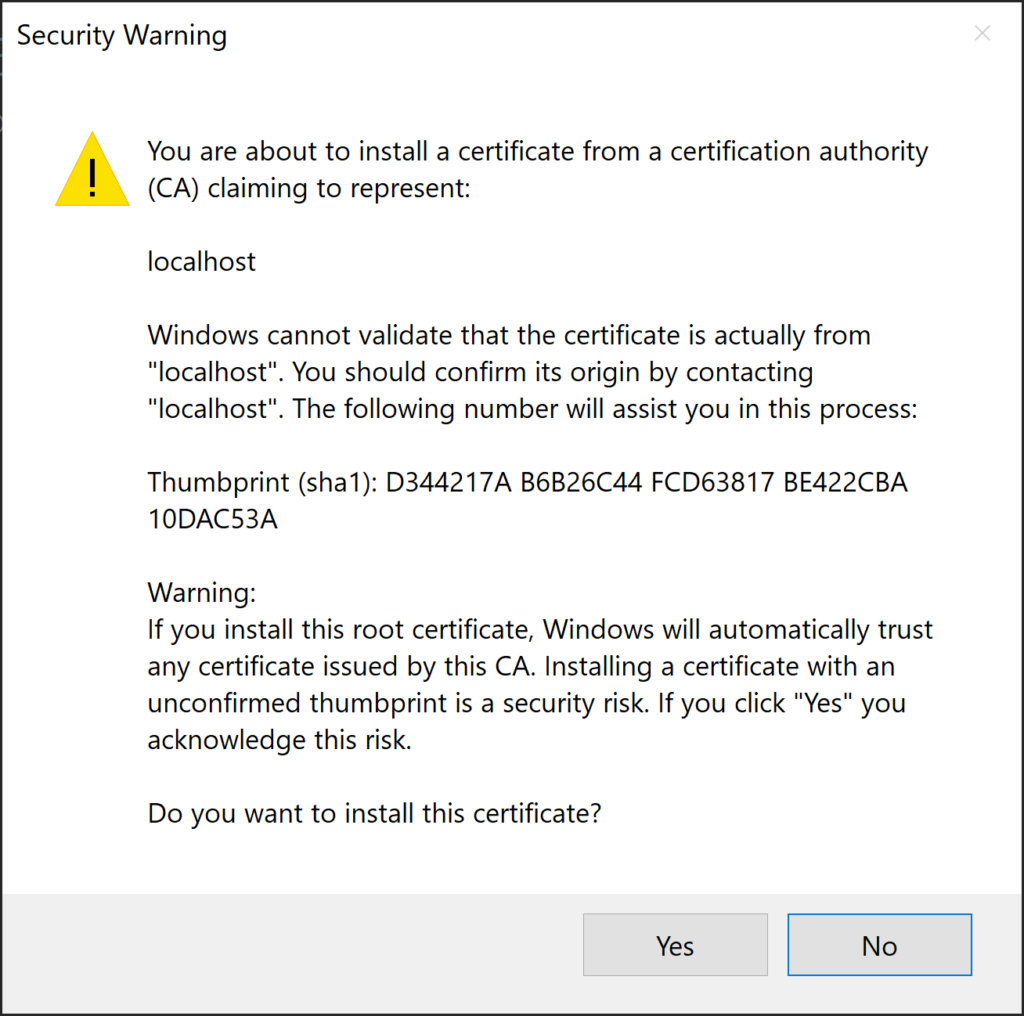Click thumbprint segment FCD63817
The width and height of the screenshot is (1024, 1016).
point(713,482)
